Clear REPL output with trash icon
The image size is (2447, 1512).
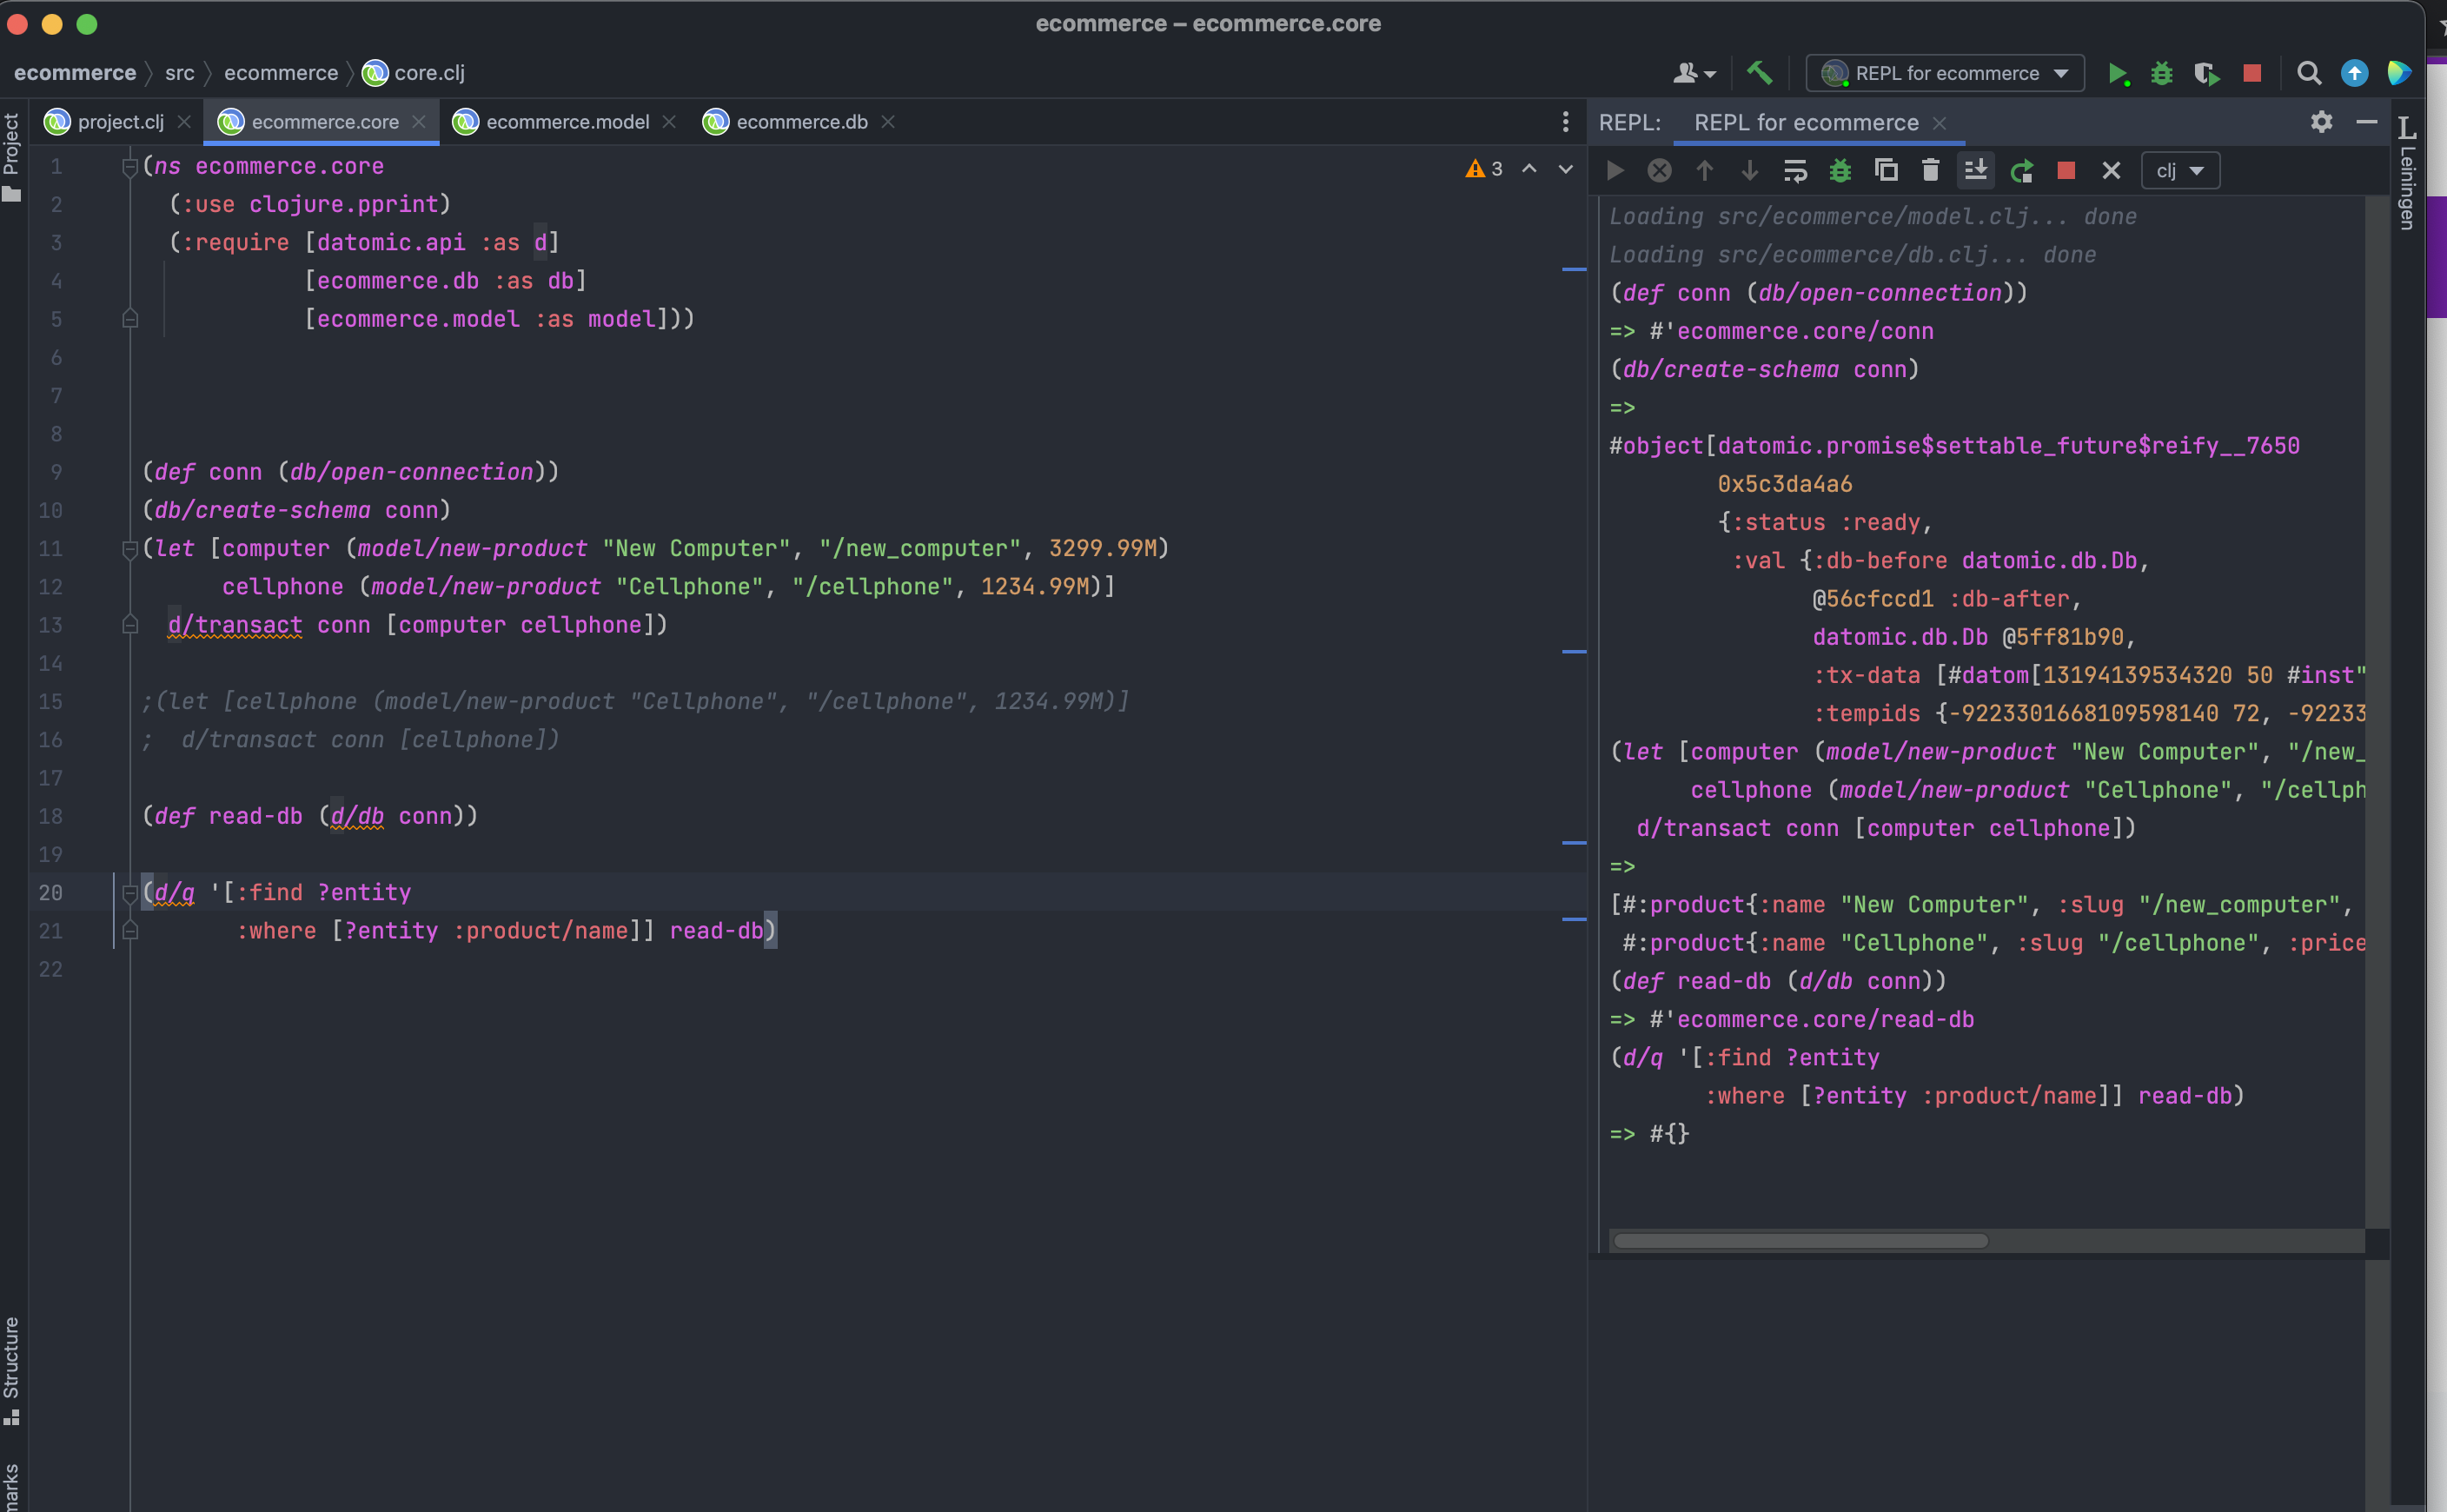(1930, 171)
